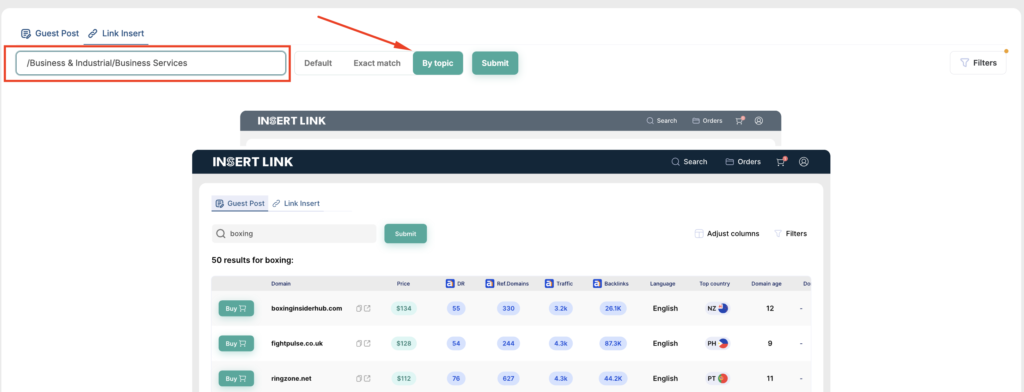Copy the ringzone.net domain

(359, 378)
